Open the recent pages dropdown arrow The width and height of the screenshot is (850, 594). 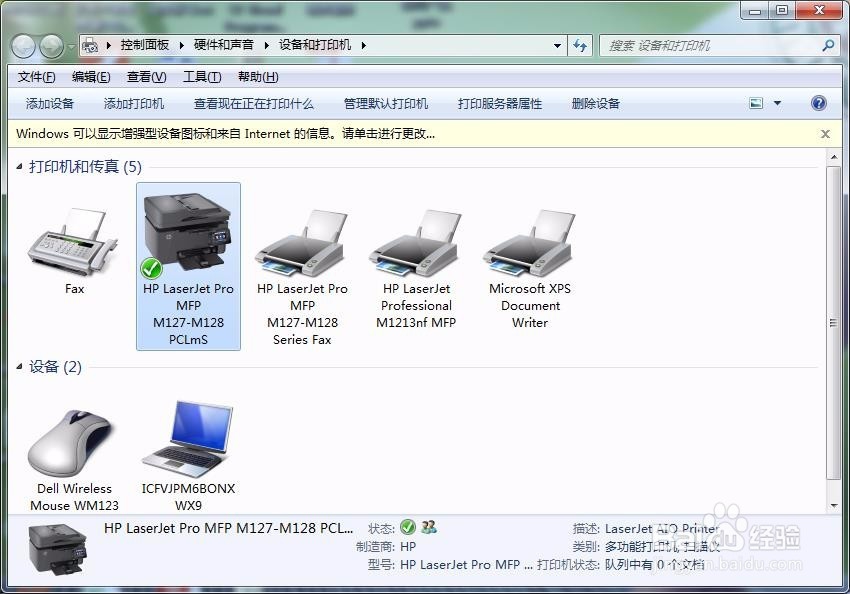tap(70, 47)
